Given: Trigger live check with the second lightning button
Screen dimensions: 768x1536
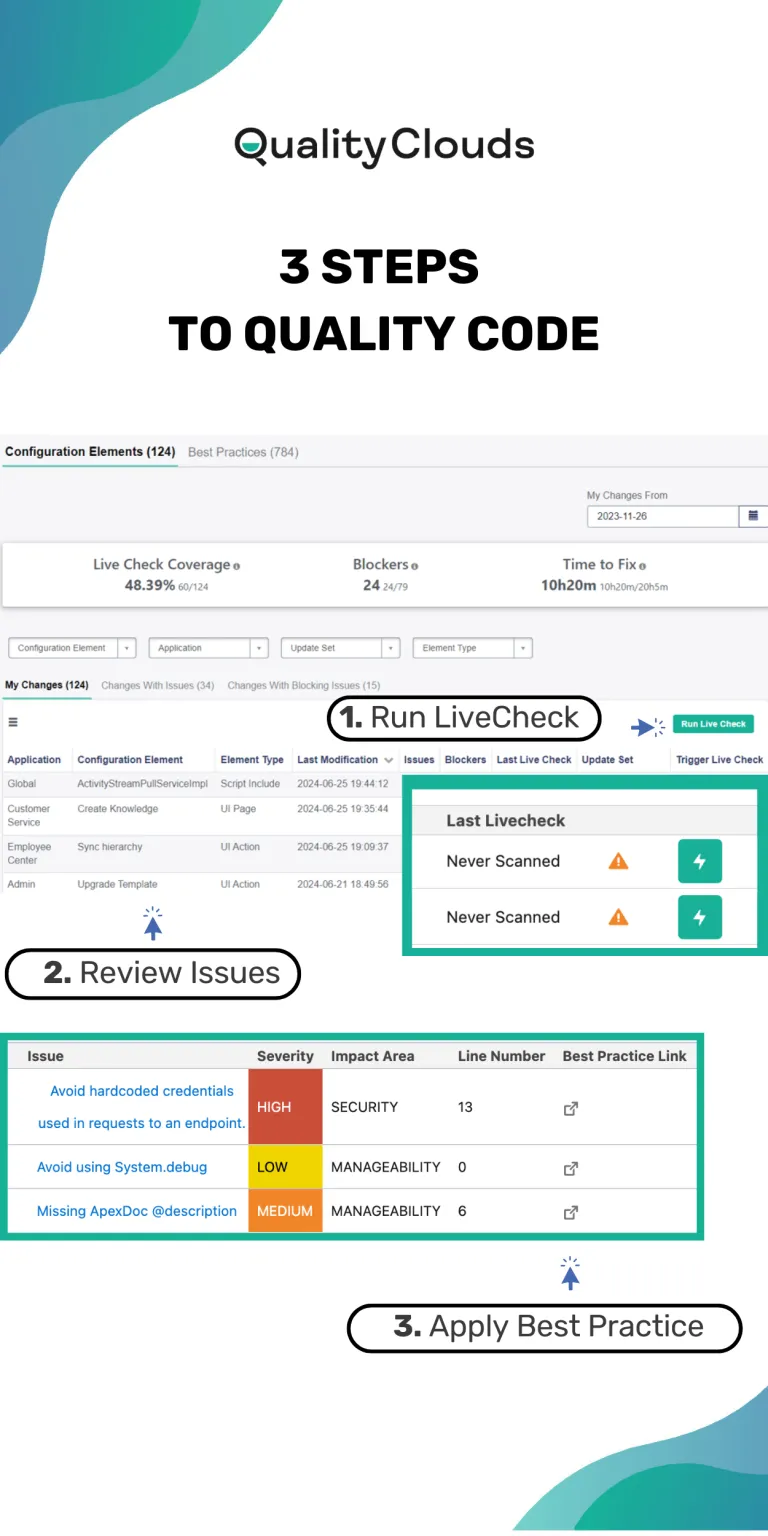Looking at the screenshot, I should pos(699,918).
